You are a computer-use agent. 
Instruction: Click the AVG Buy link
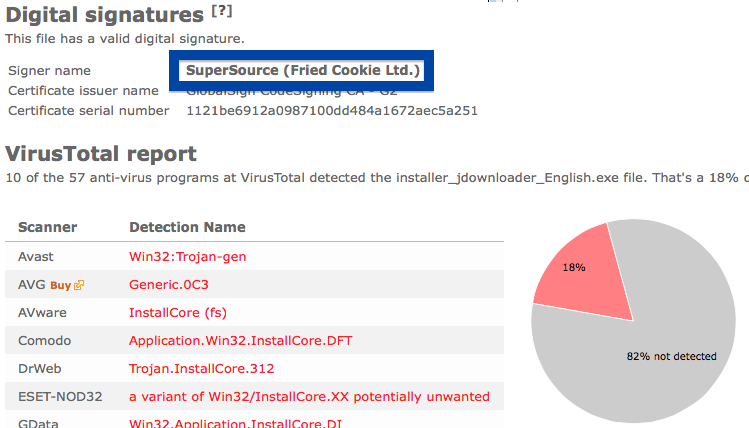tap(61, 285)
